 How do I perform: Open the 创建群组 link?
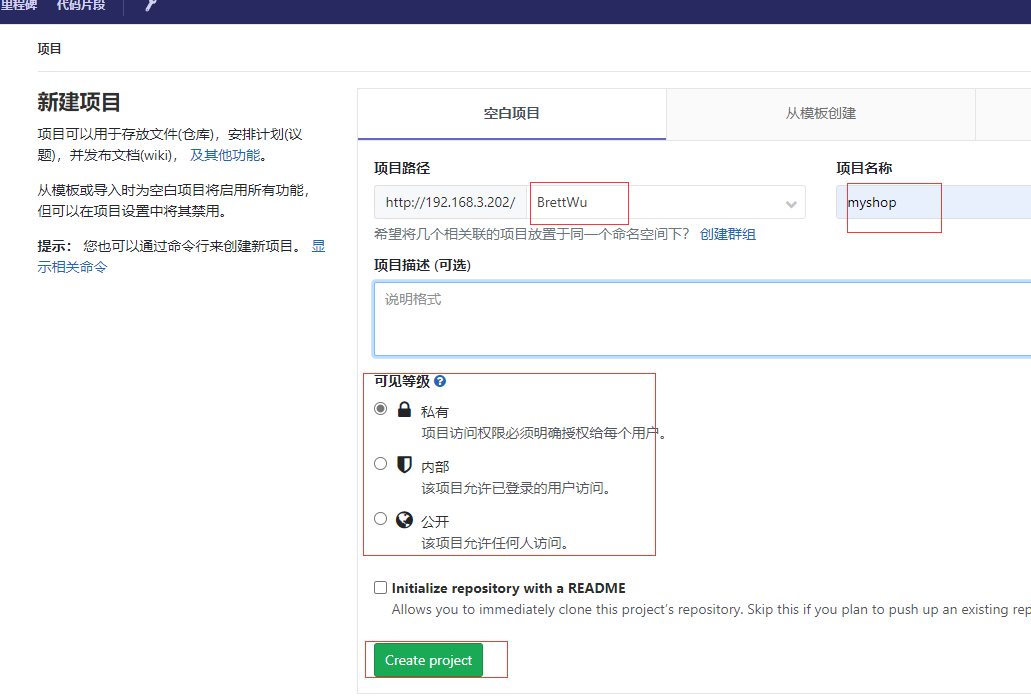click(727, 234)
